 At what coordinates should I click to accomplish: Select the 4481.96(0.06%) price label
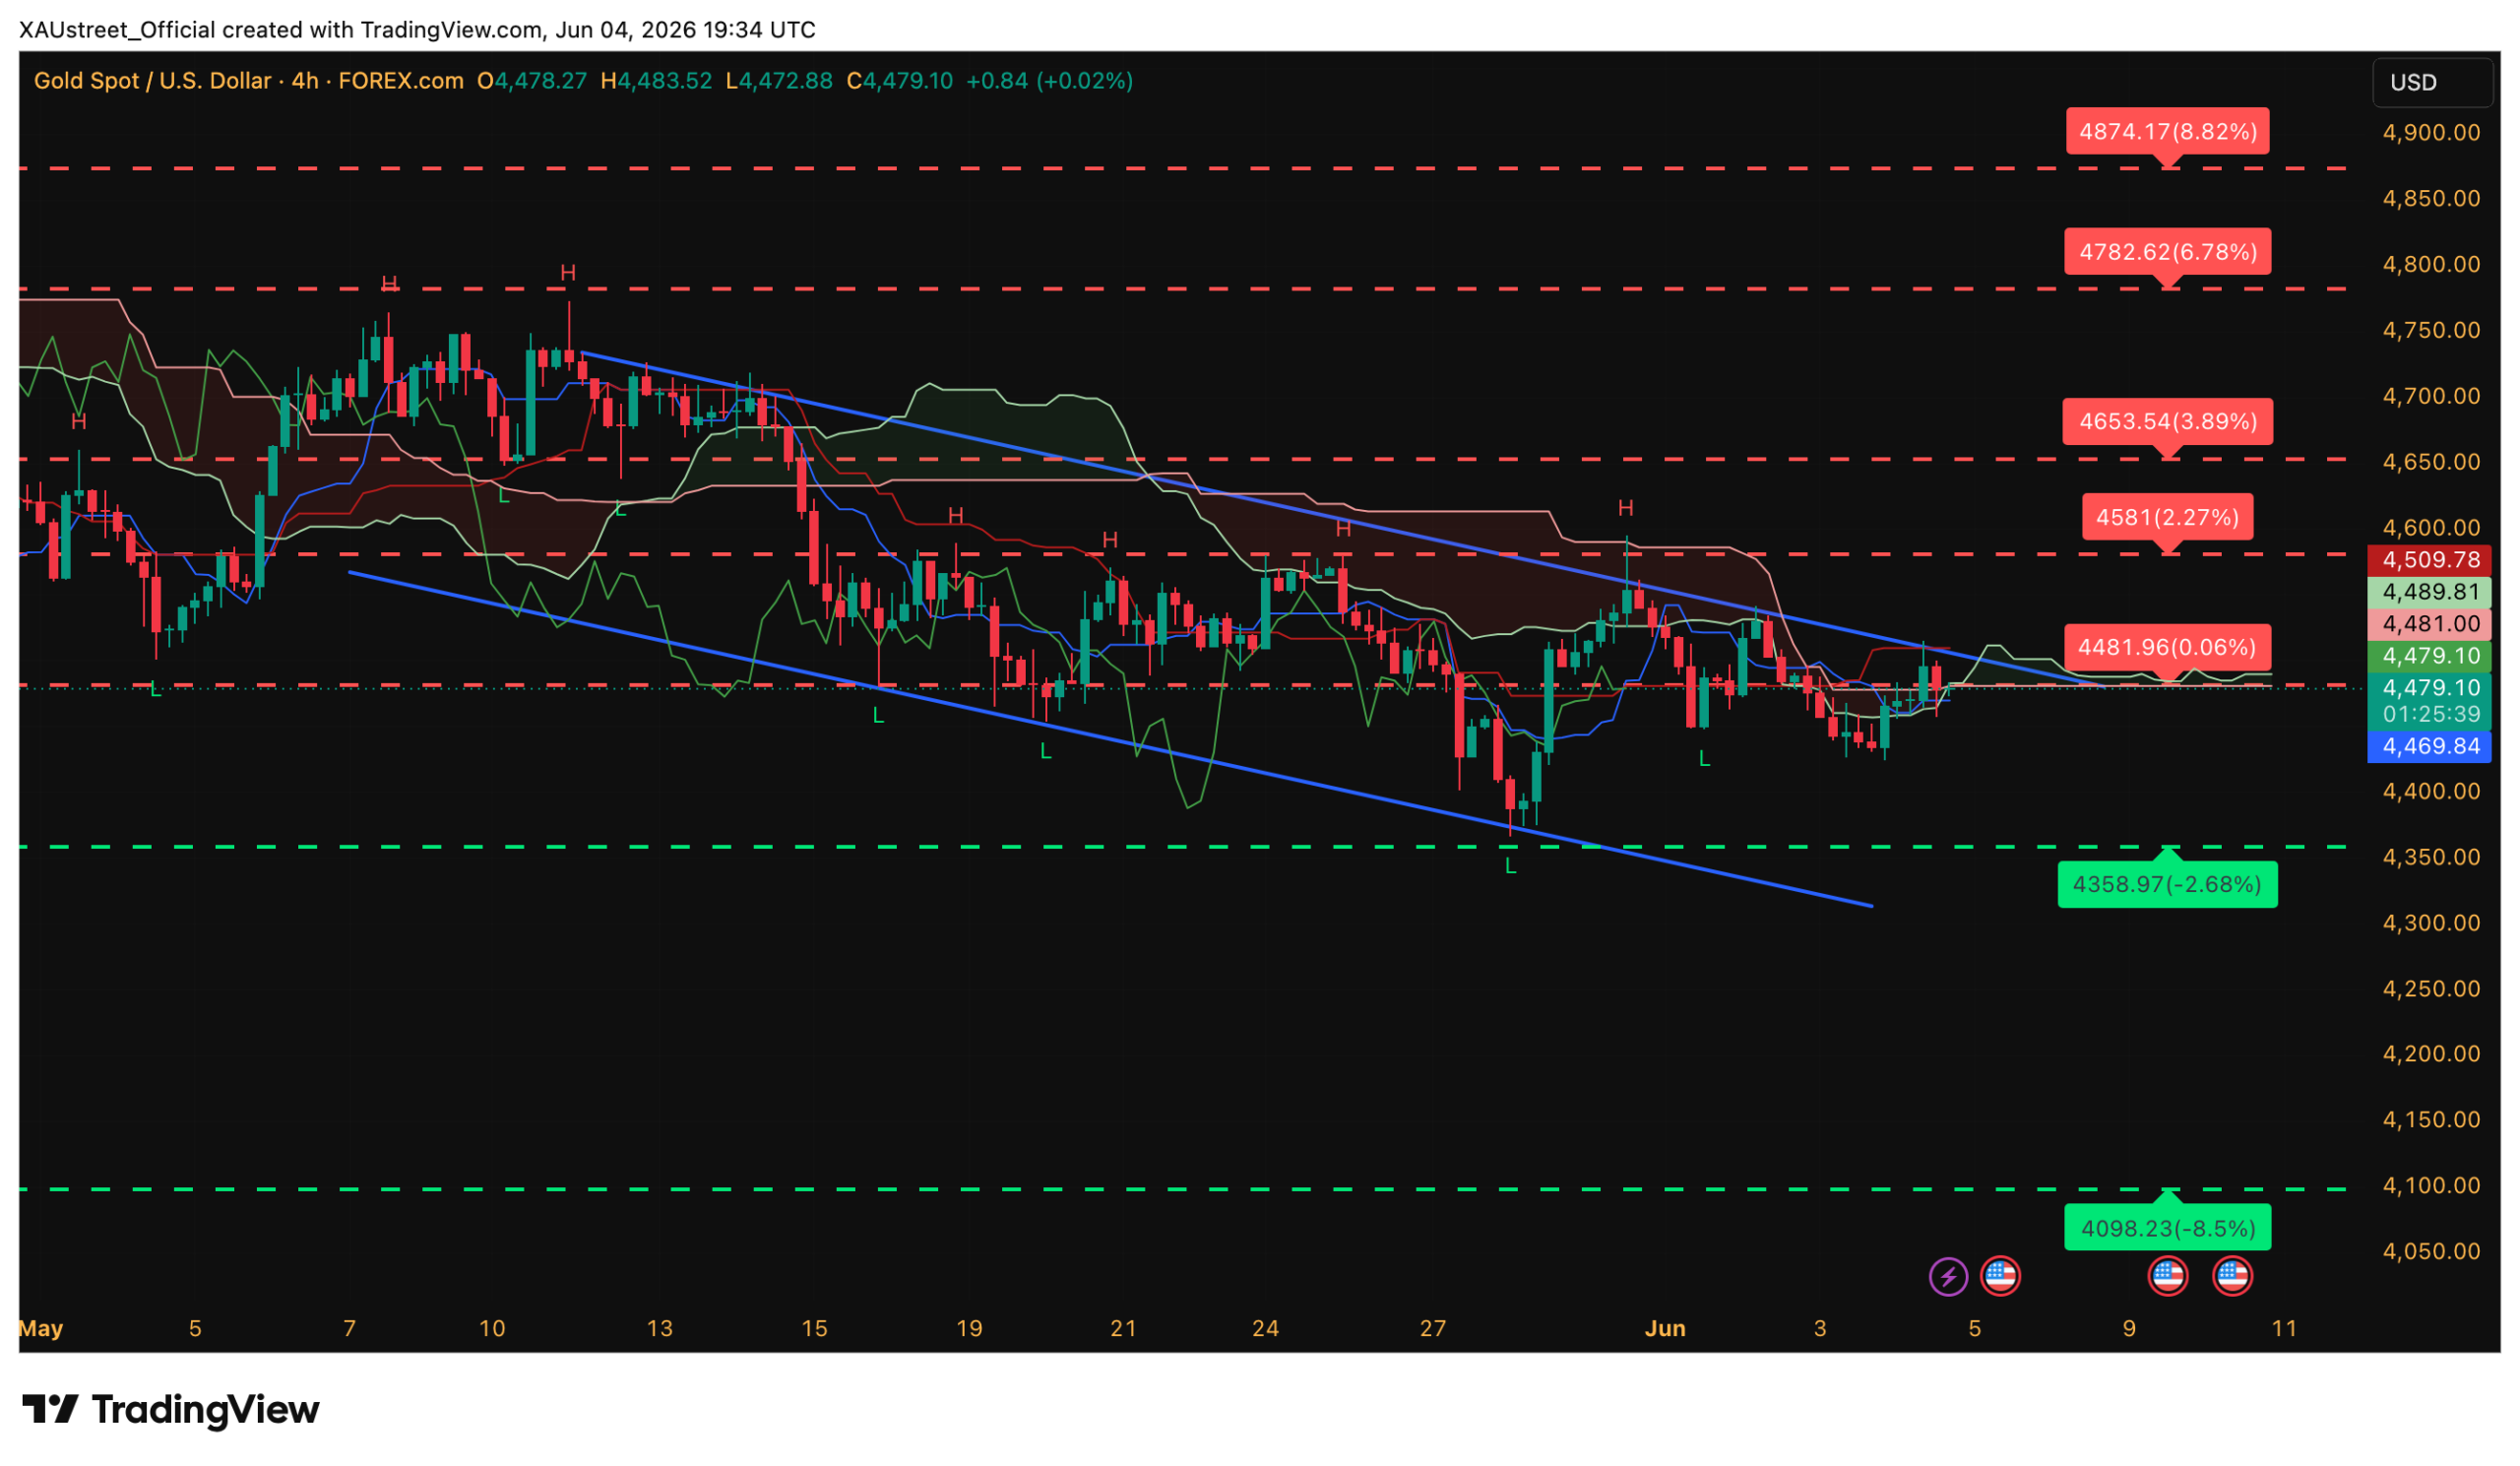(2167, 647)
